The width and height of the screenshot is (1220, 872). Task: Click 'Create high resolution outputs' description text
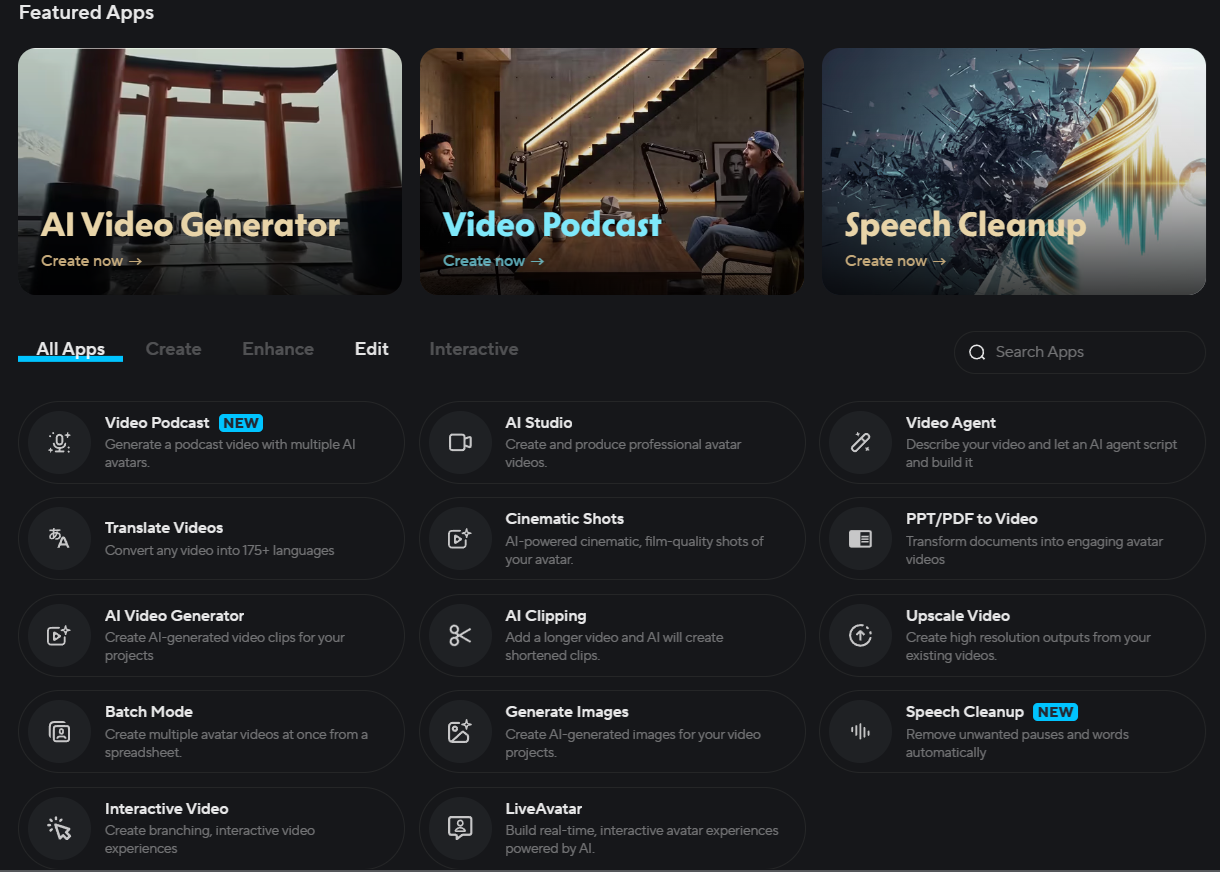tap(1028, 646)
